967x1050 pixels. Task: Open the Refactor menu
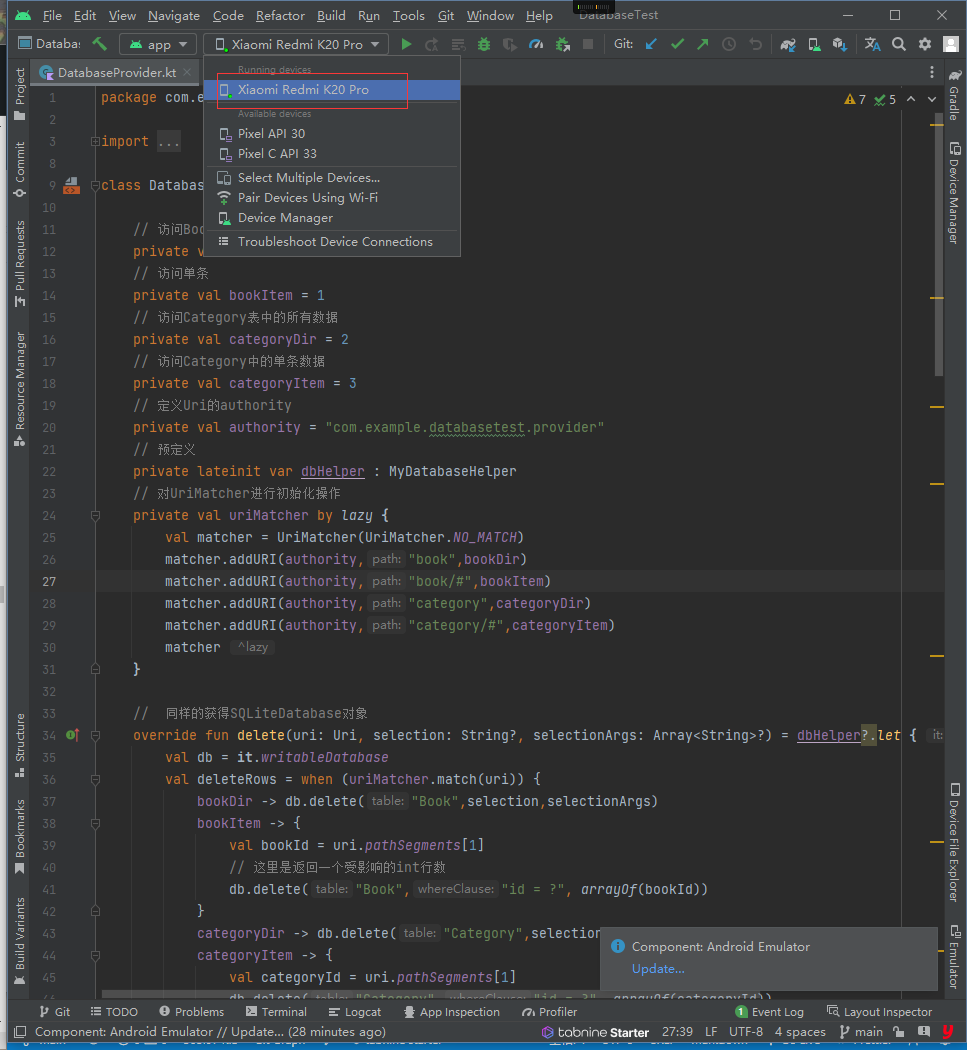[280, 16]
